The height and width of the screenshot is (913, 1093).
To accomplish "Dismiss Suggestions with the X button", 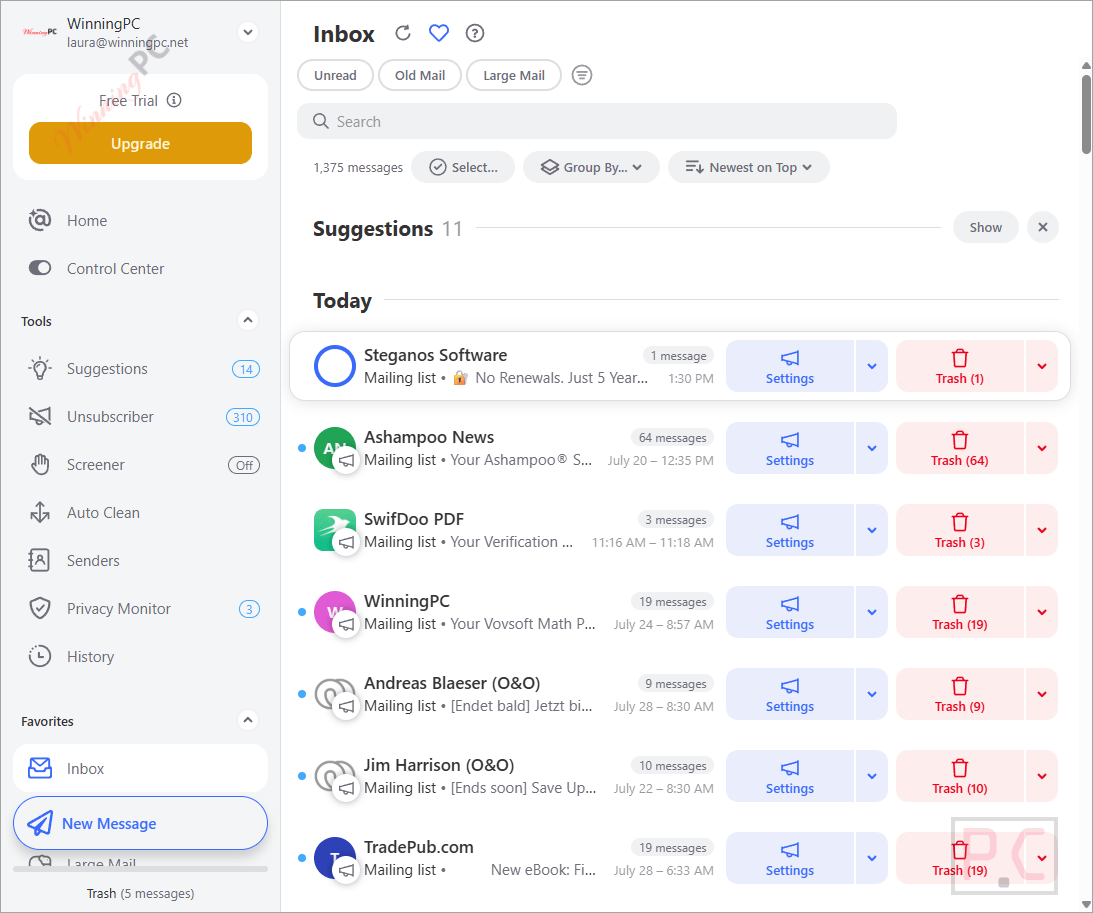I will click(x=1043, y=227).
